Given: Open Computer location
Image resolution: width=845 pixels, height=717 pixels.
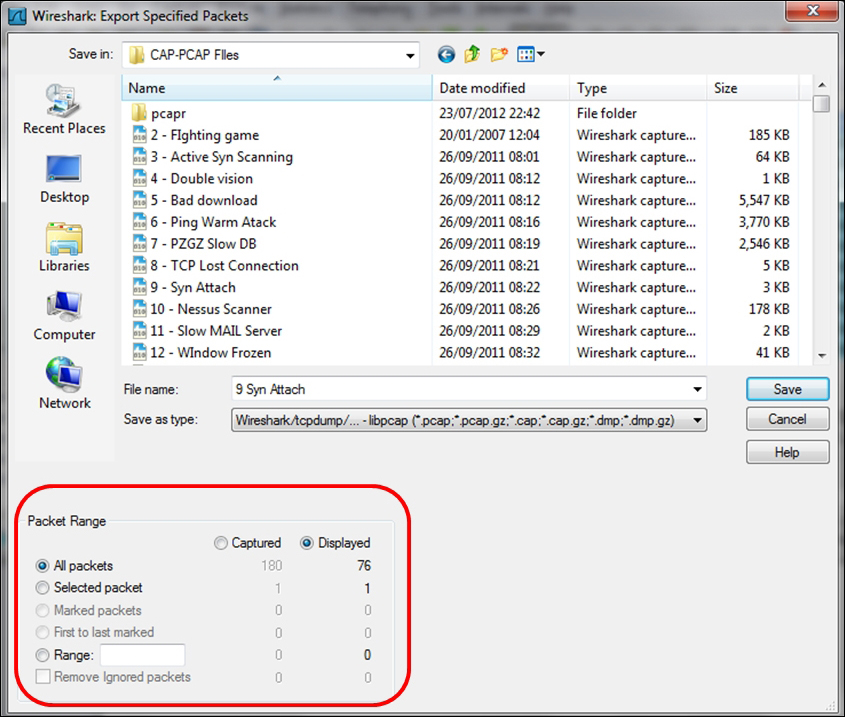Looking at the screenshot, I should tap(64, 316).
